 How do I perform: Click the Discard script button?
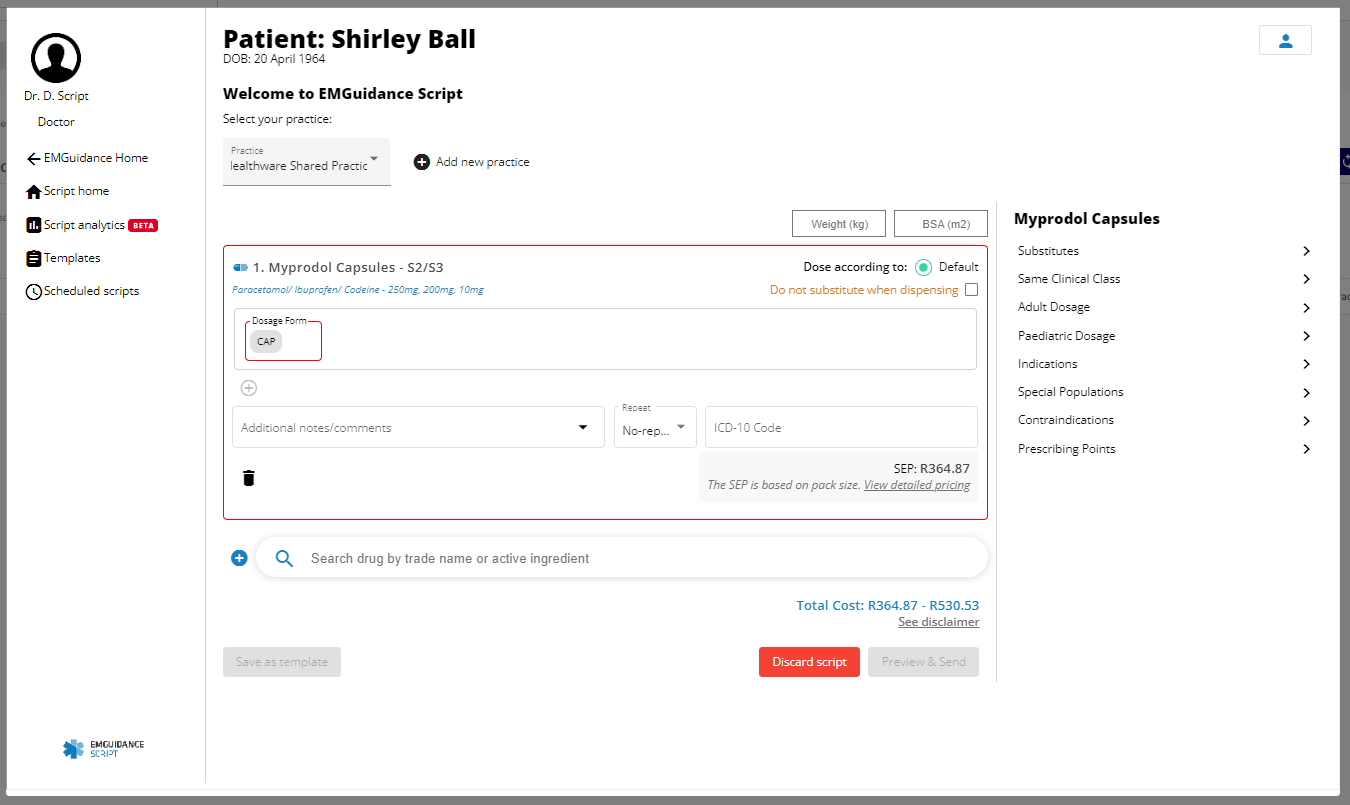click(x=809, y=662)
